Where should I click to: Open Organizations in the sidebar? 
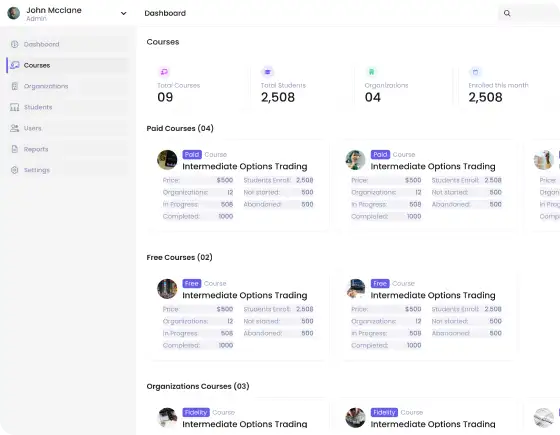point(68,86)
